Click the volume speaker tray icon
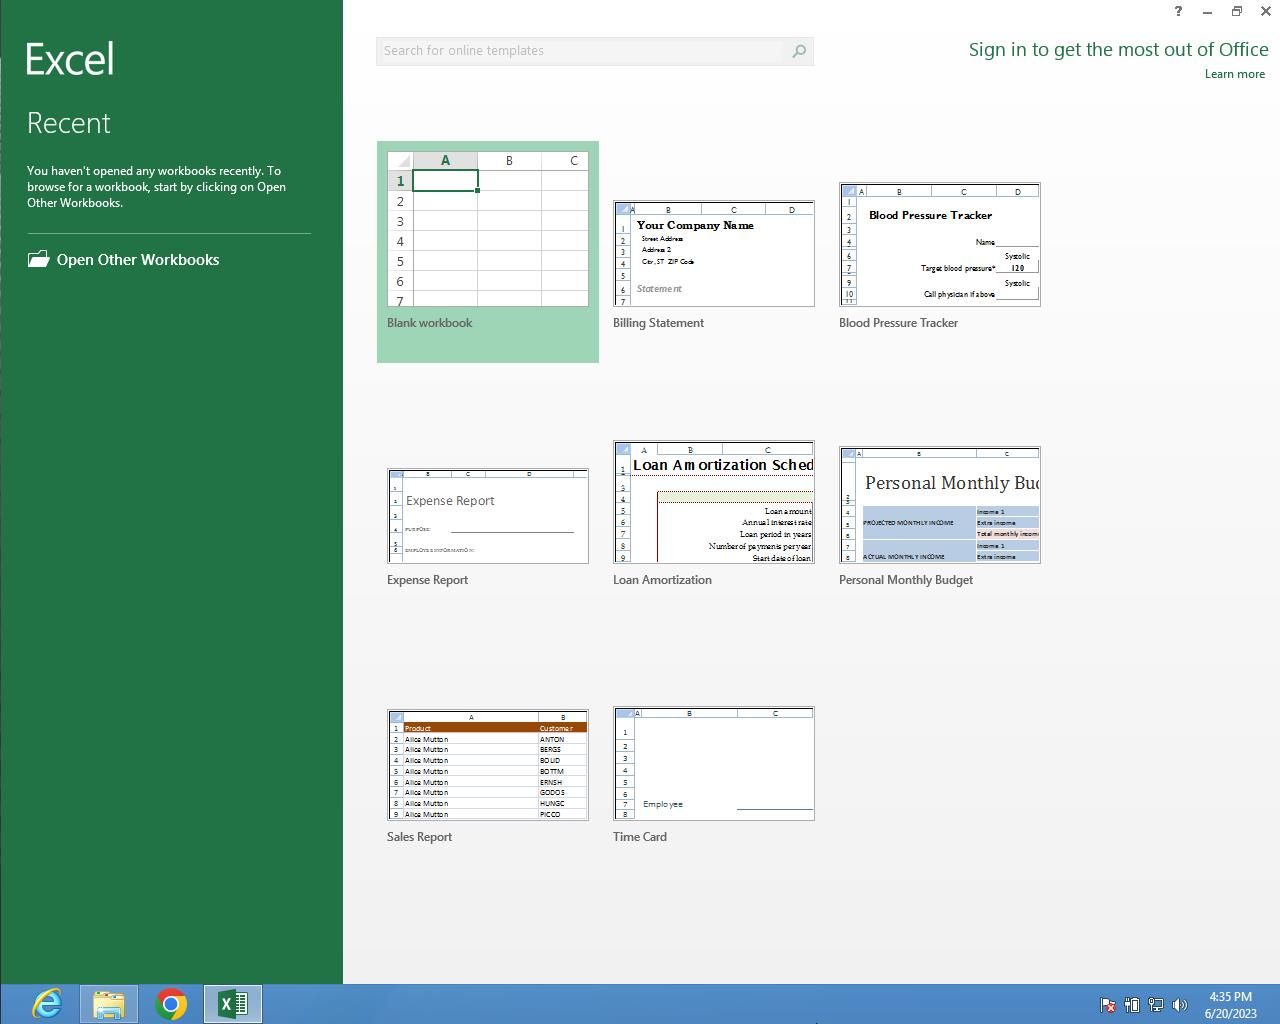 1180,1005
